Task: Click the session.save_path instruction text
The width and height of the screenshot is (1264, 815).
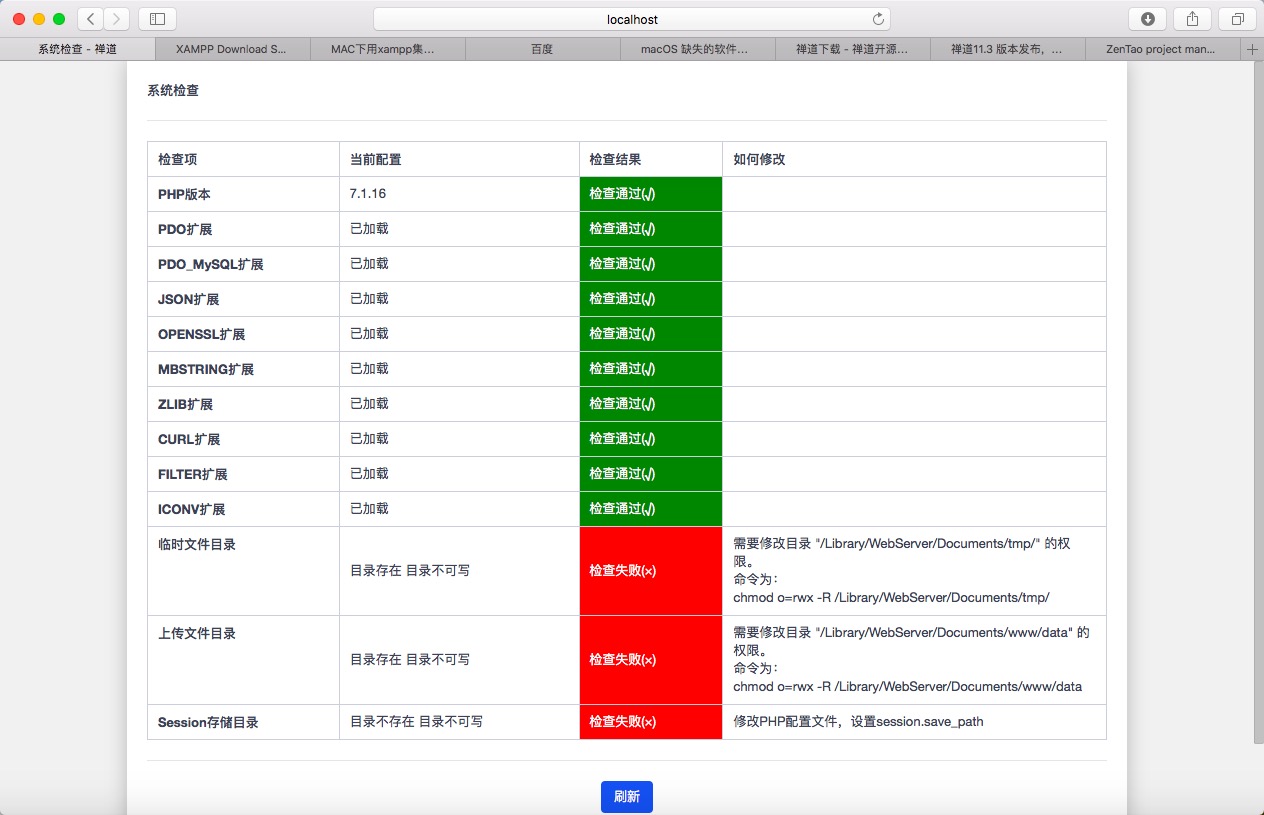Action: [858, 721]
